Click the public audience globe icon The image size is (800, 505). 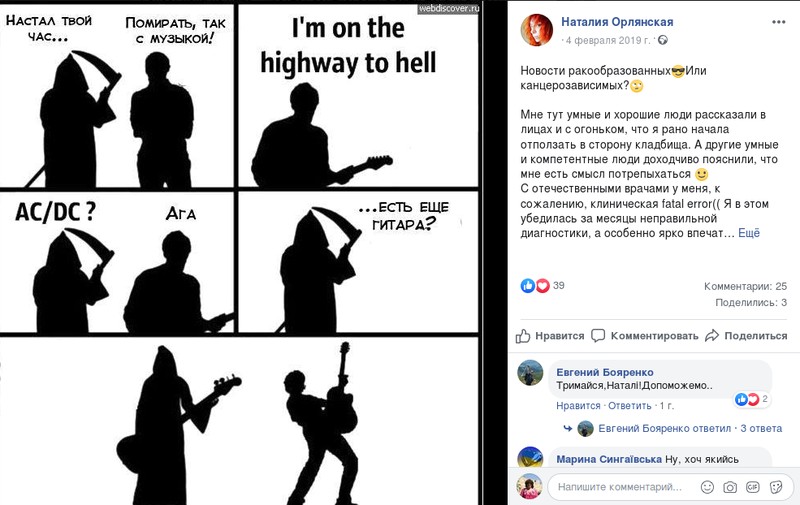[x=662, y=40]
